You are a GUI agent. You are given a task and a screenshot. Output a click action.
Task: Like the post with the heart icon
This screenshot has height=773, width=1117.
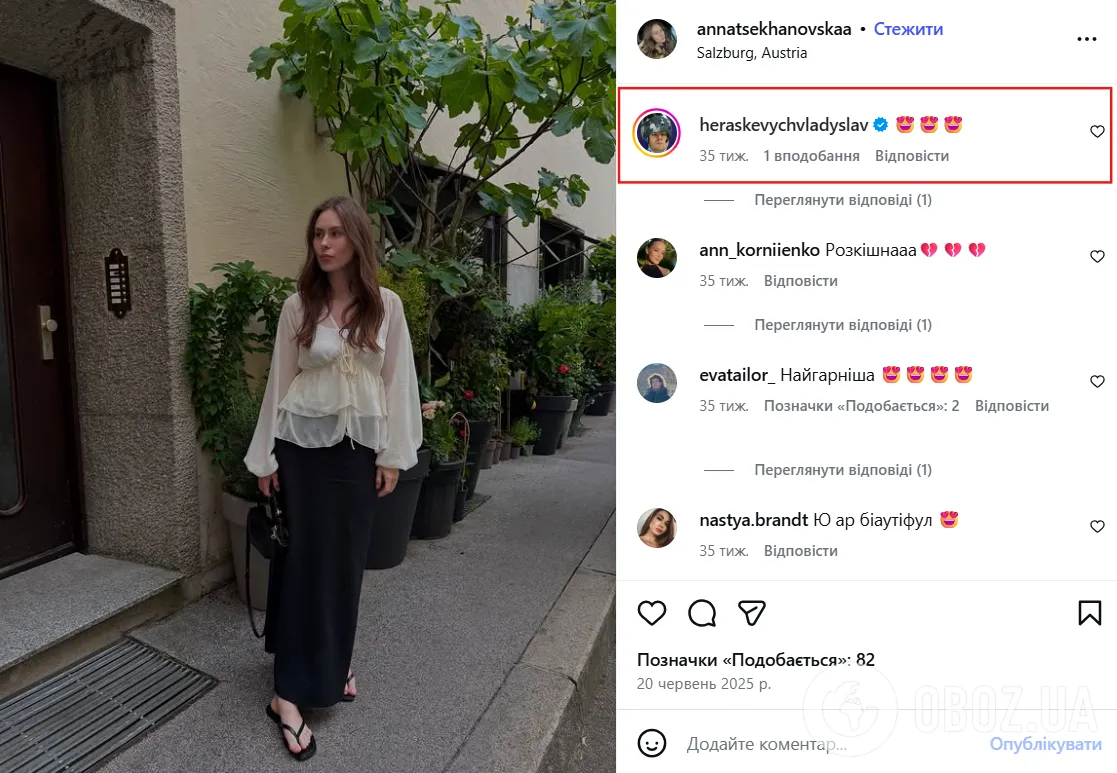[x=651, y=613]
